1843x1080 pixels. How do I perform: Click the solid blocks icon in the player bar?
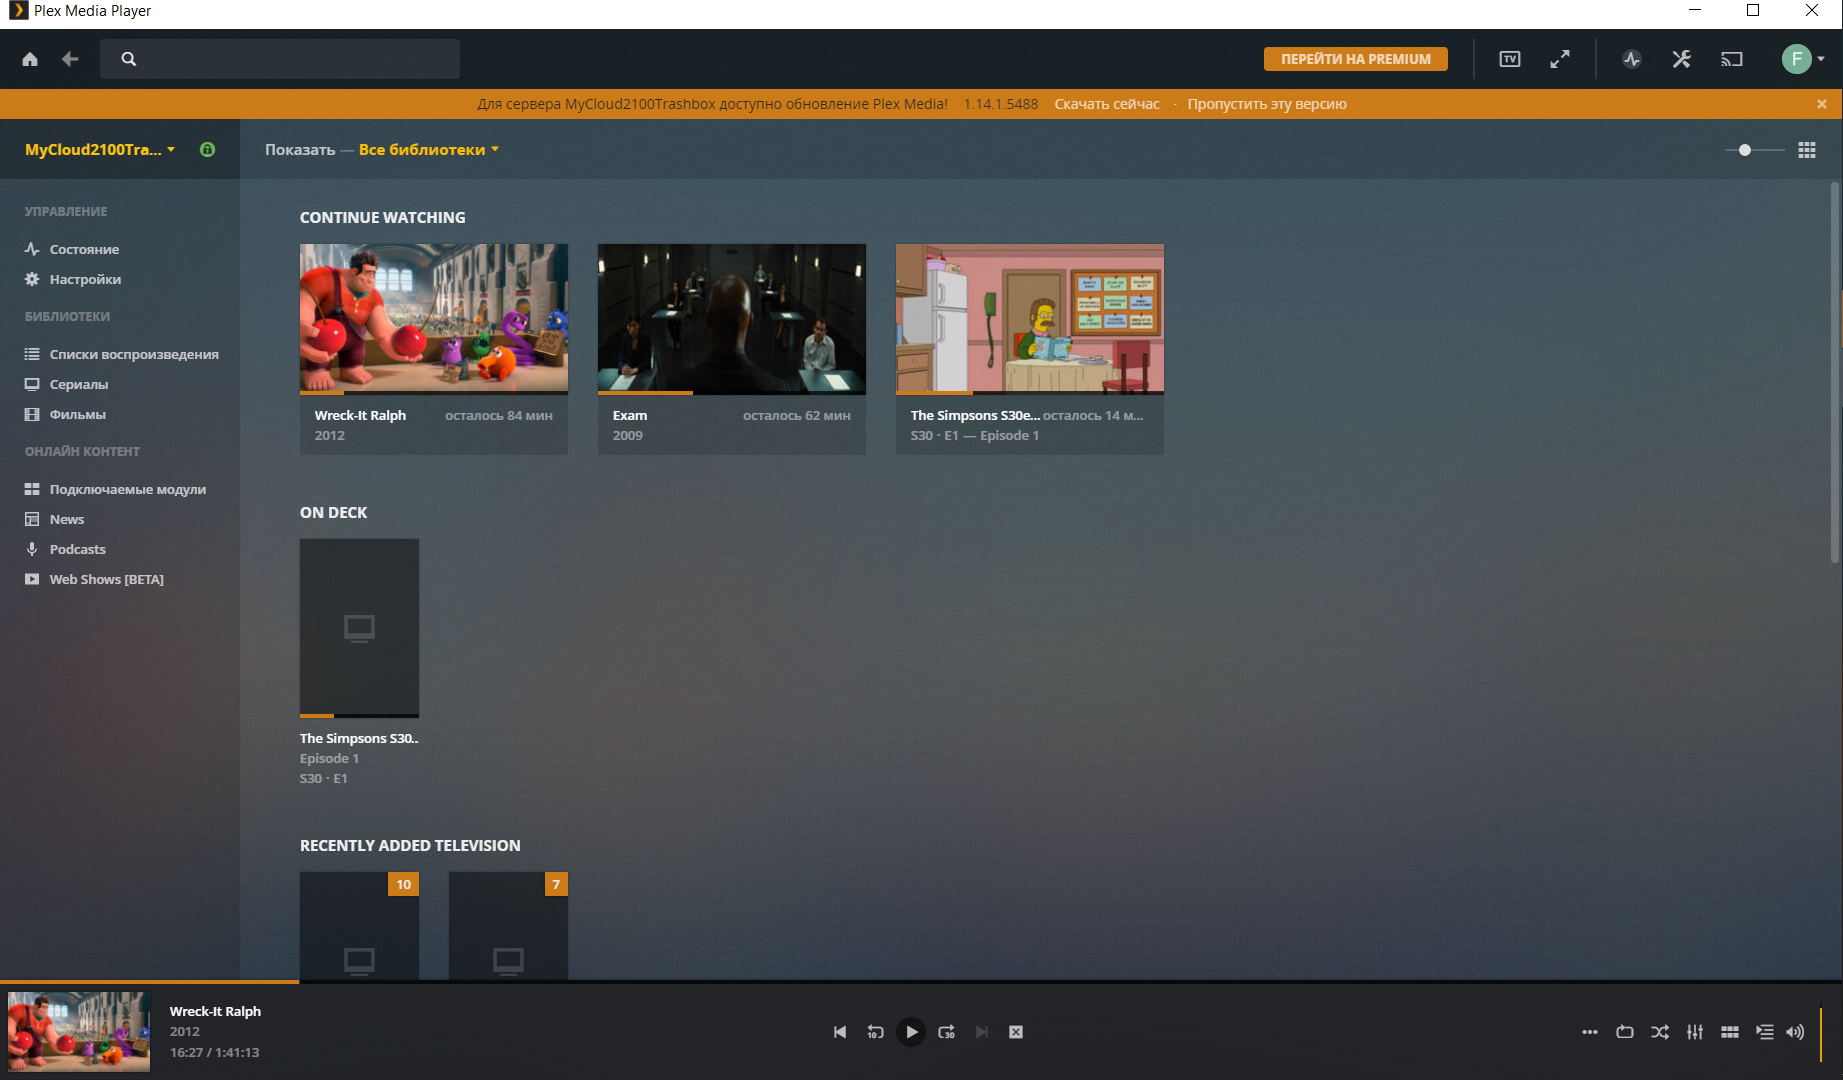[x=1730, y=1032]
